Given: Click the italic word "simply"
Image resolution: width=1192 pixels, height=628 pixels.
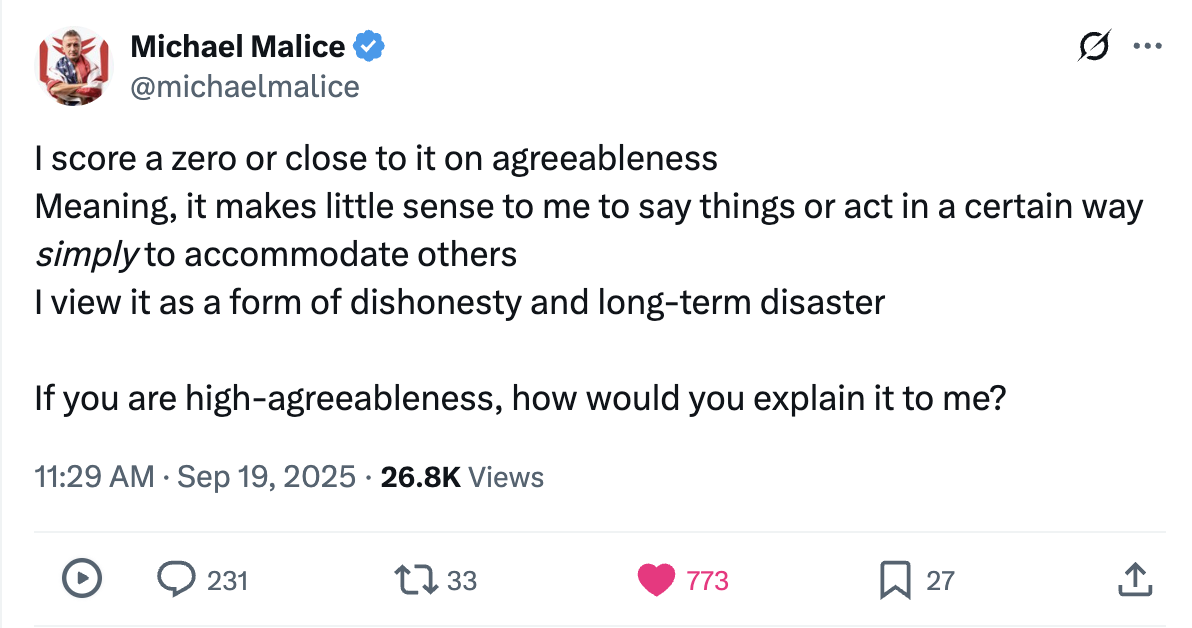Looking at the screenshot, I should click(x=85, y=255).
